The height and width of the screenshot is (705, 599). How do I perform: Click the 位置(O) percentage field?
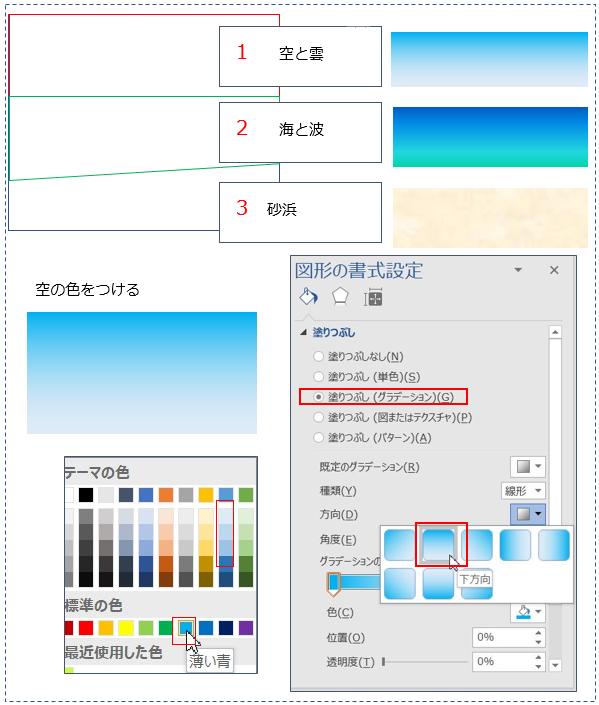click(x=509, y=637)
